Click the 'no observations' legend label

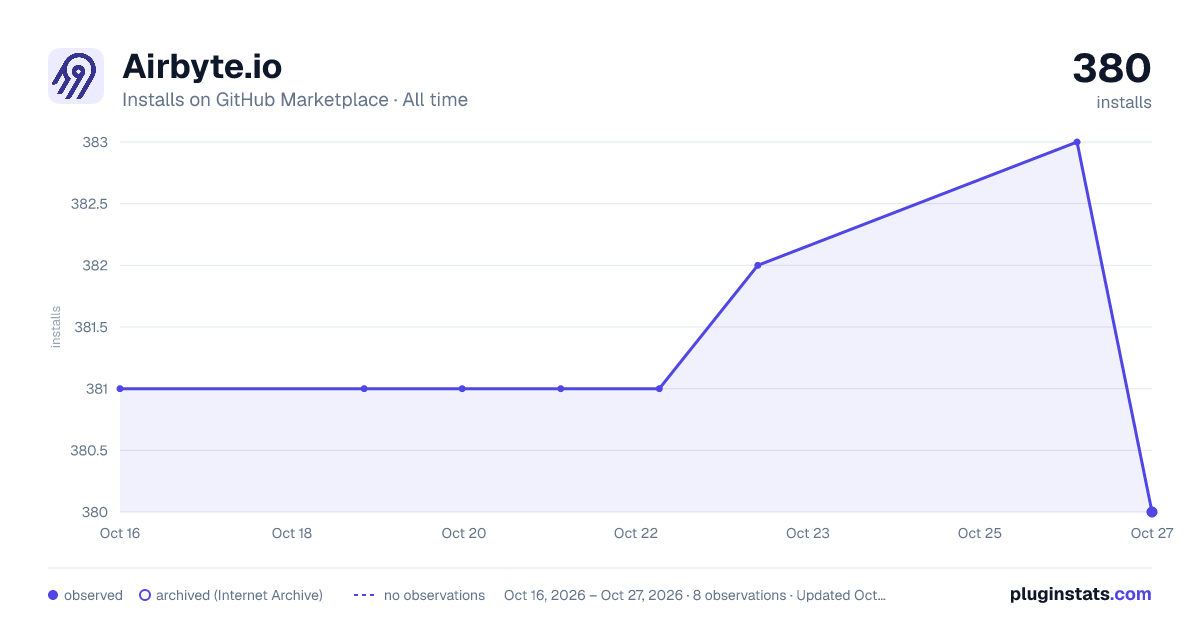(x=434, y=595)
